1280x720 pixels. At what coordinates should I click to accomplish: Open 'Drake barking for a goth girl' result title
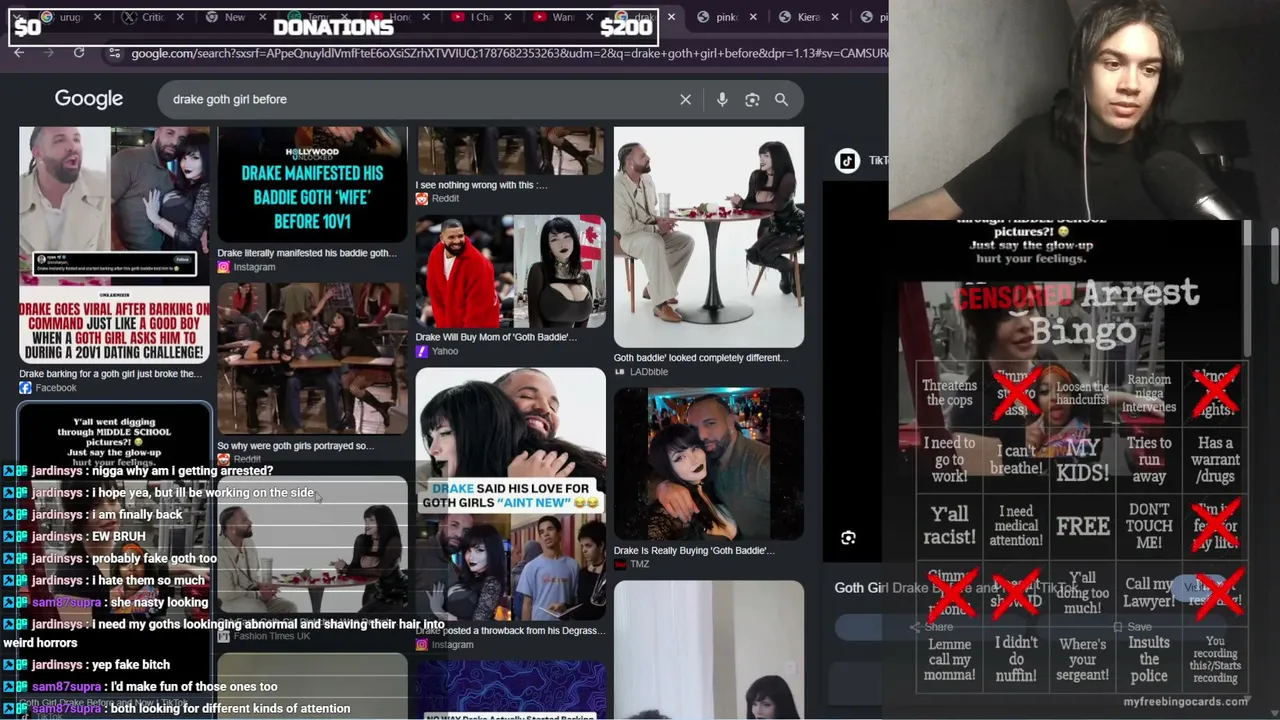point(110,374)
